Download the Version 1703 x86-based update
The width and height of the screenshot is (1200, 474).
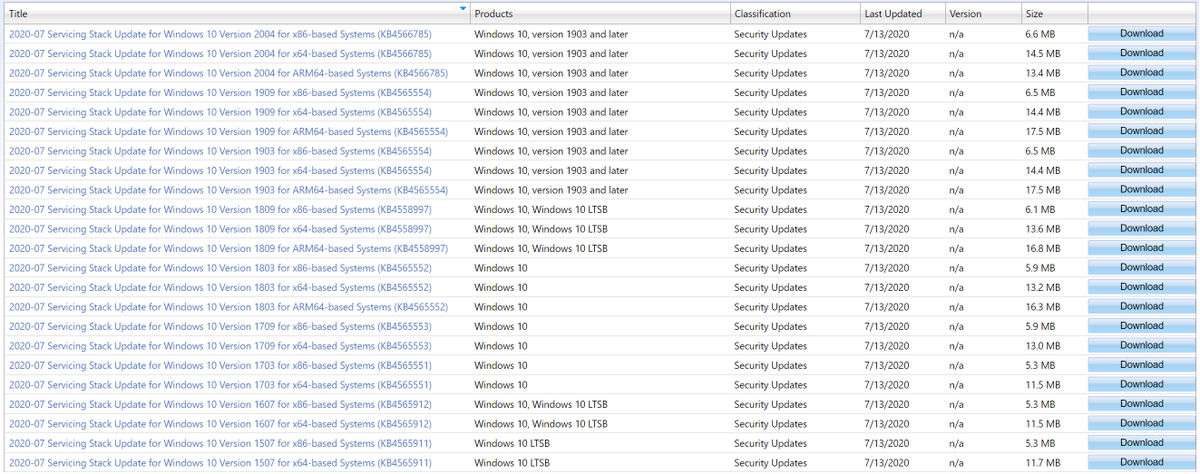1141,365
